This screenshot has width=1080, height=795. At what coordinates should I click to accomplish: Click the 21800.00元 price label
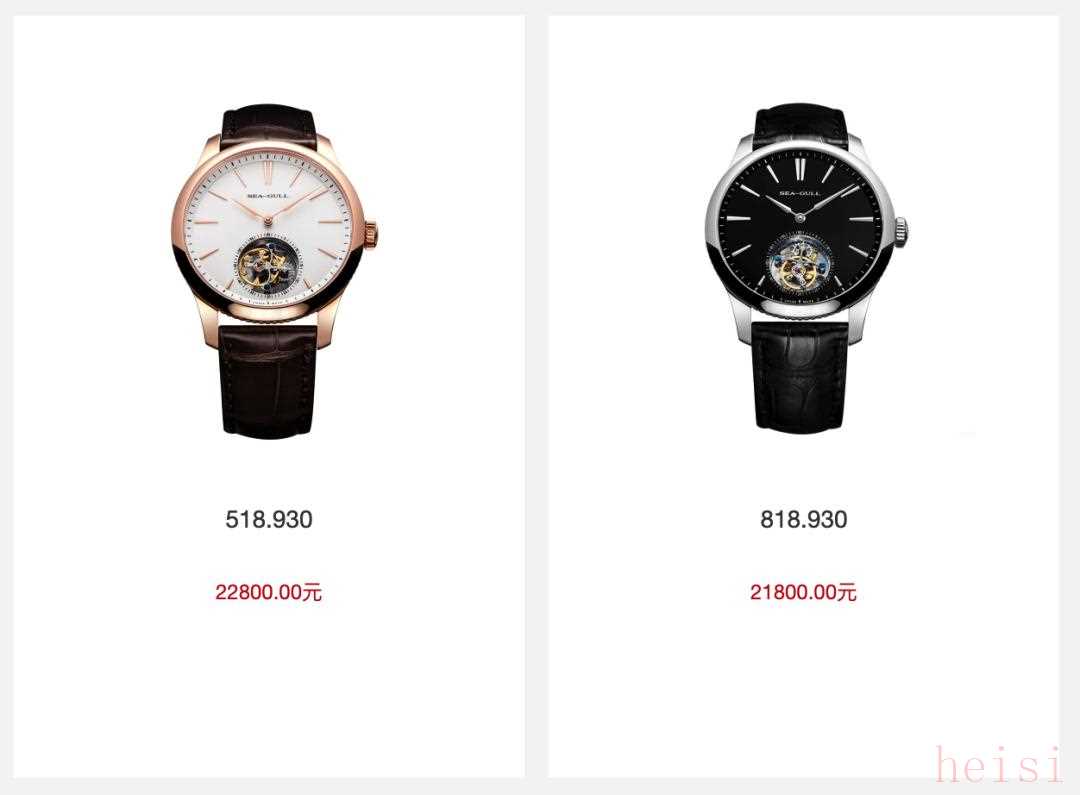(803, 592)
